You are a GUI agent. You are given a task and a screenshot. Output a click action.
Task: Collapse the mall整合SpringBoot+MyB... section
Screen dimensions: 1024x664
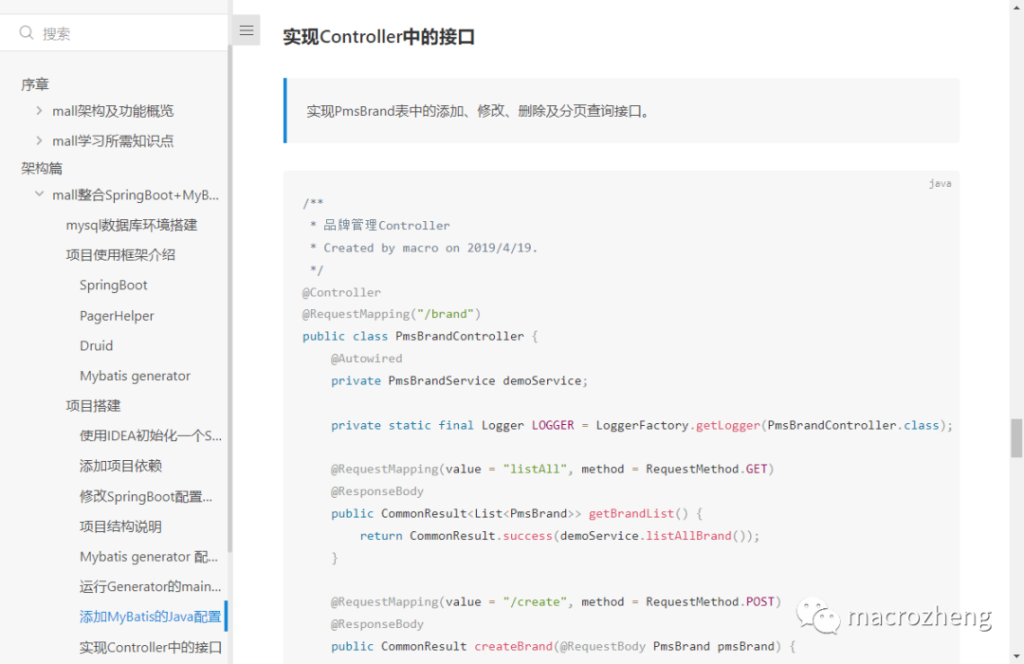click(39, 195)
